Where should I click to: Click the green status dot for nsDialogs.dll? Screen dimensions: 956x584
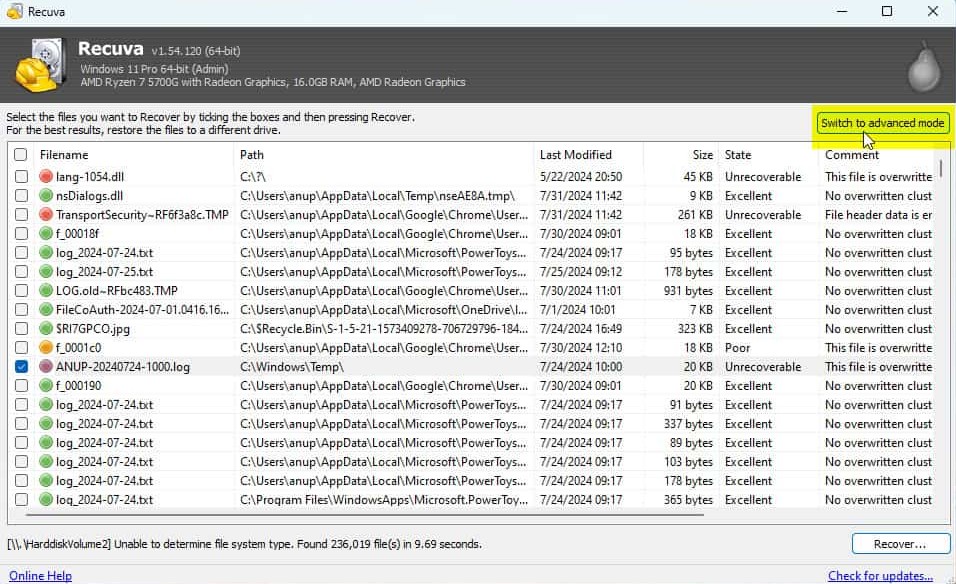pos(46,196)
